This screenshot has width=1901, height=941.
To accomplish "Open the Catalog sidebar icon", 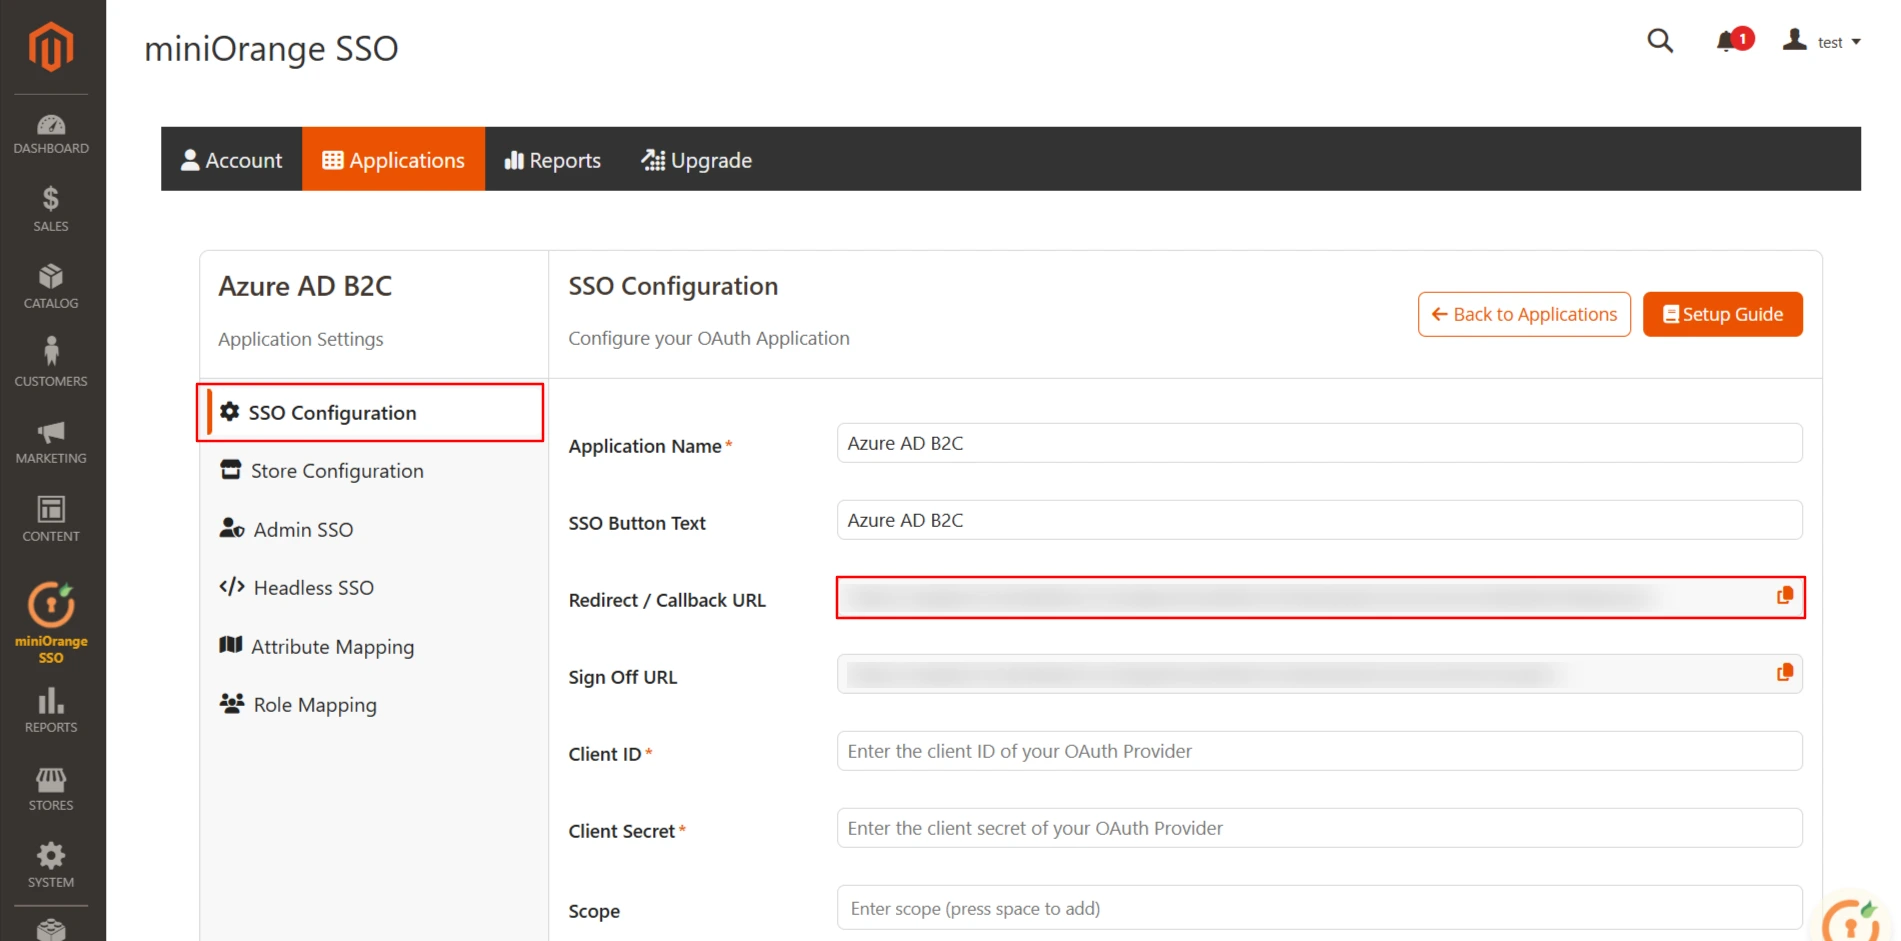I will pos(50,285).
